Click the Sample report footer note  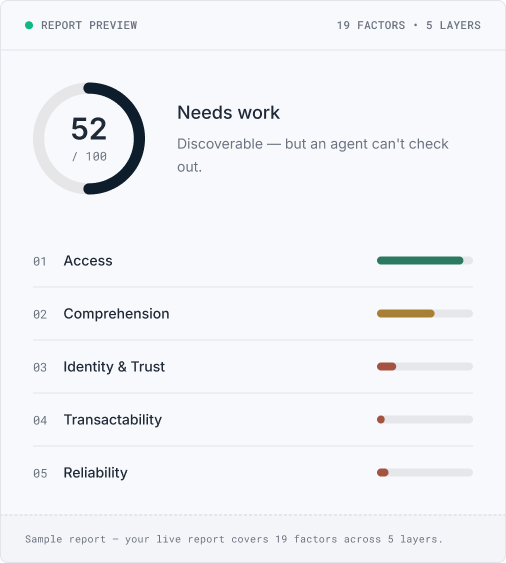pos(234,539)
